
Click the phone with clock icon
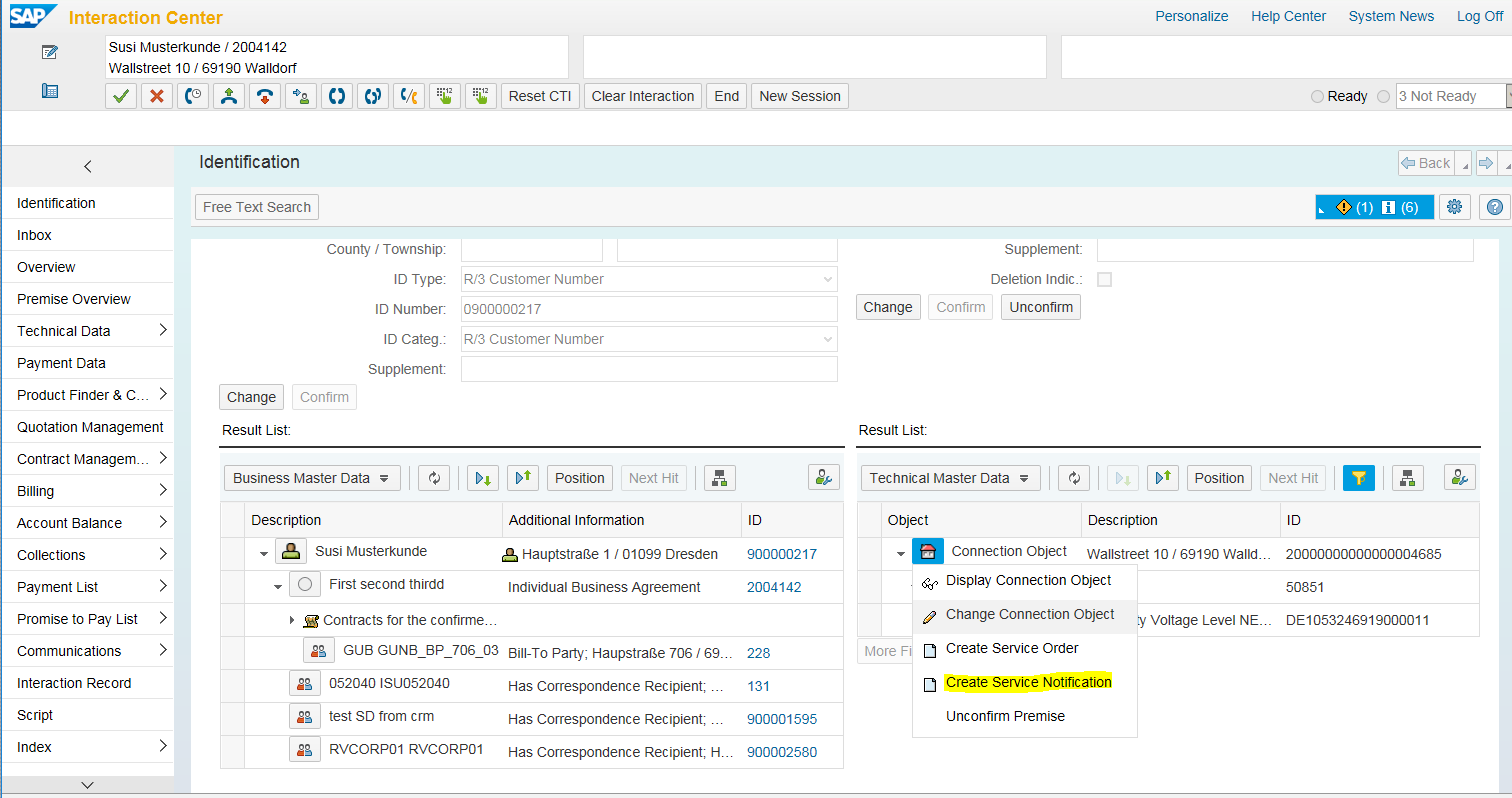(193, 96)
